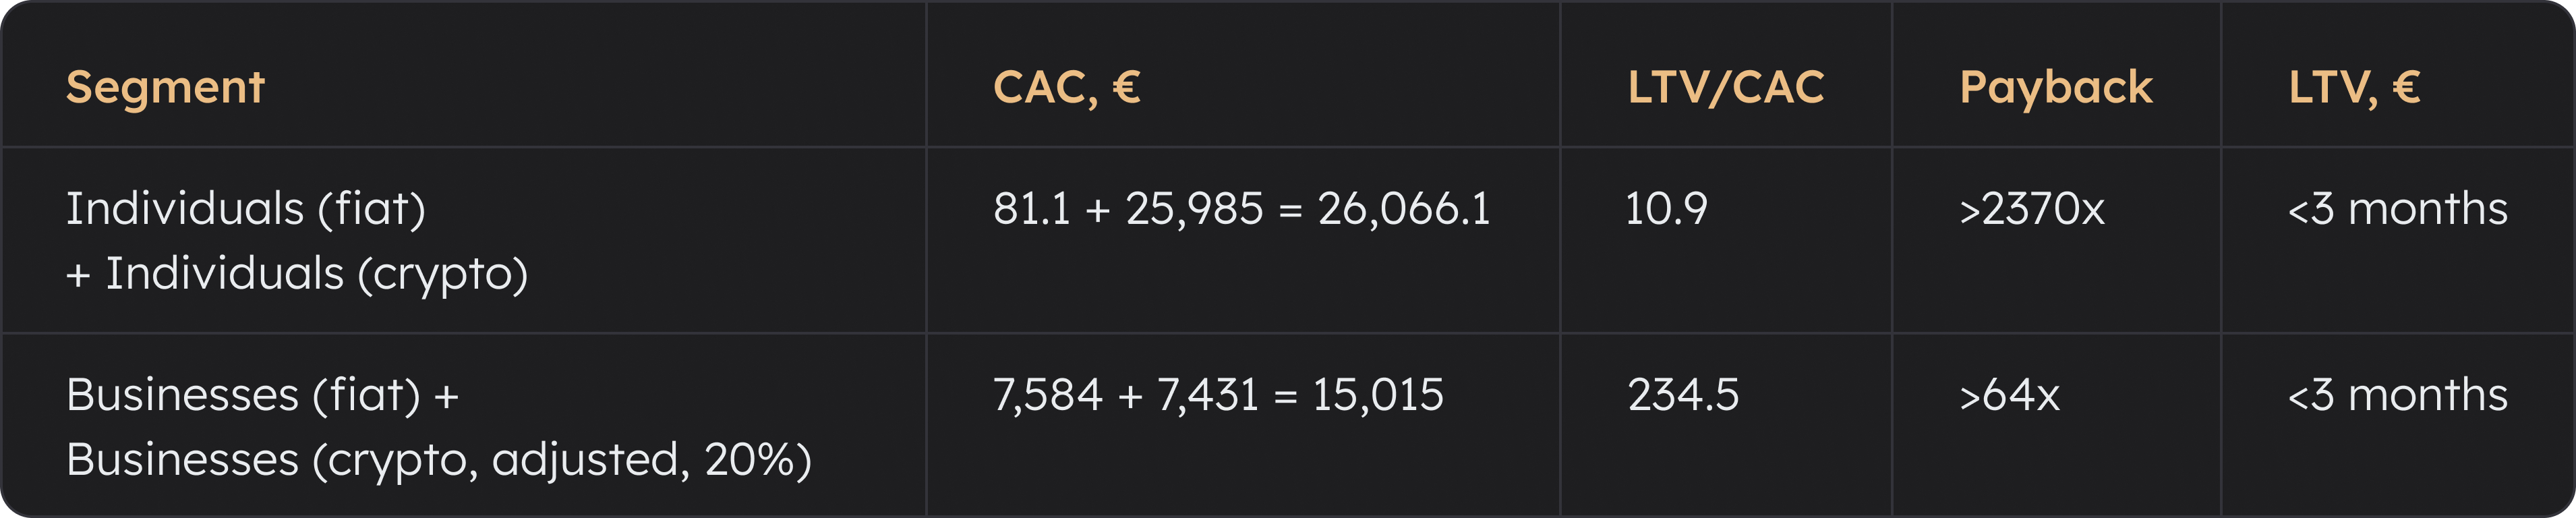Select the Individuals (fiat) segment text
This screenshot has height=518, width=2576.
[246, 209]
